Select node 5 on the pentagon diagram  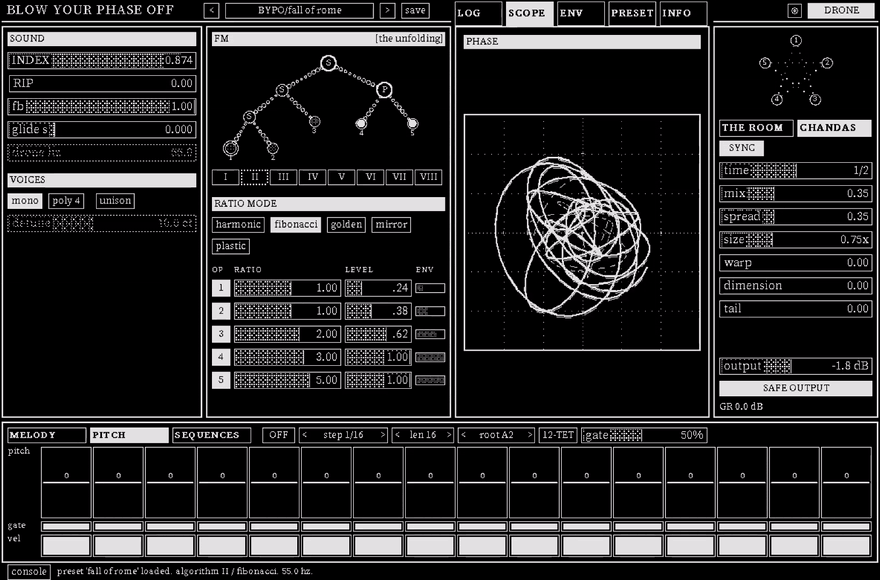point(764,63)
